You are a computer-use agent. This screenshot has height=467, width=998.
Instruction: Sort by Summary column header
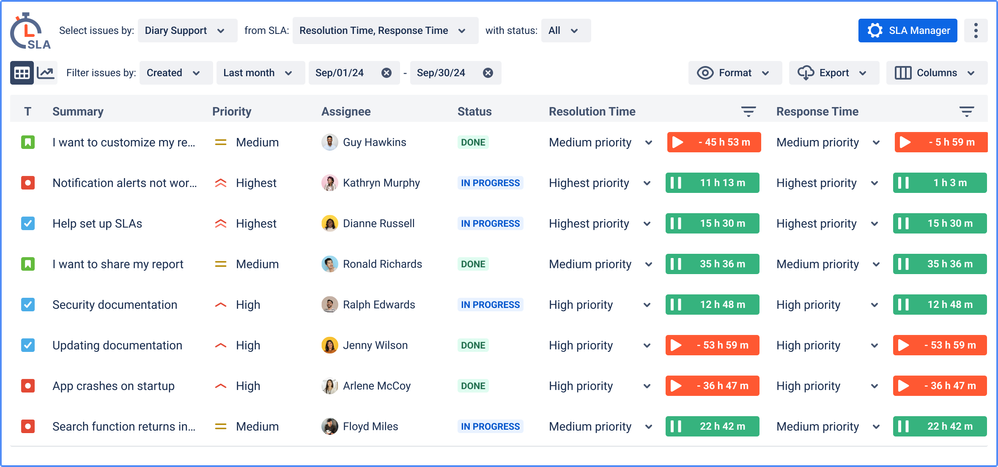[78, 112]
